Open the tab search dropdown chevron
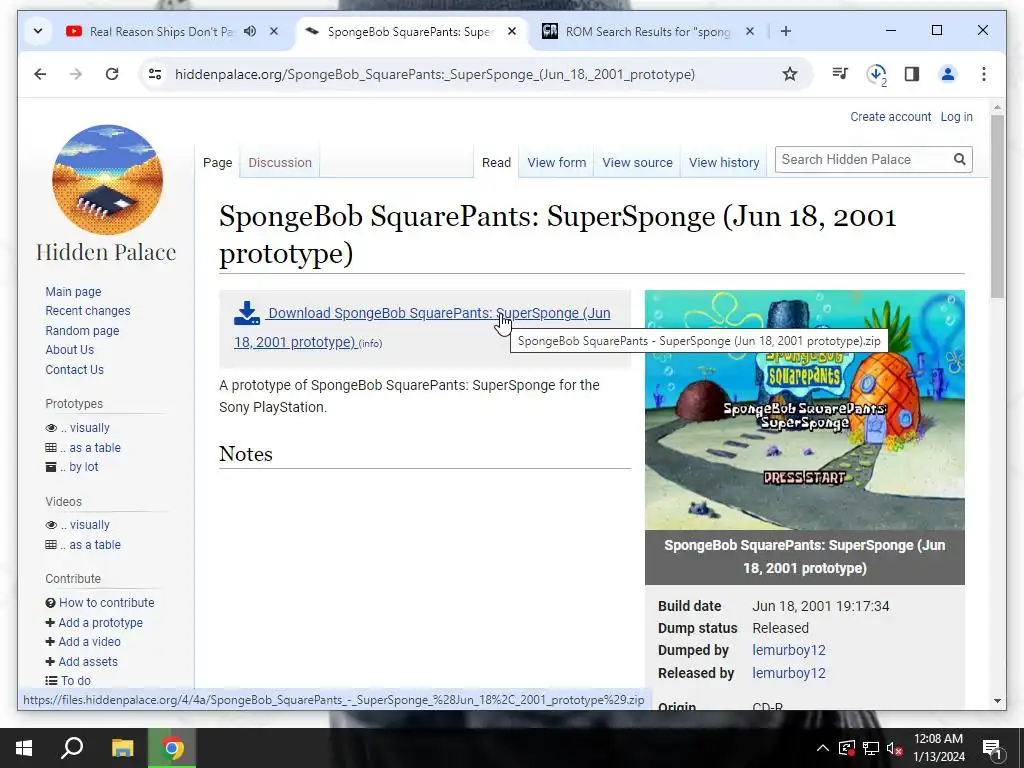 pos(38,31)
